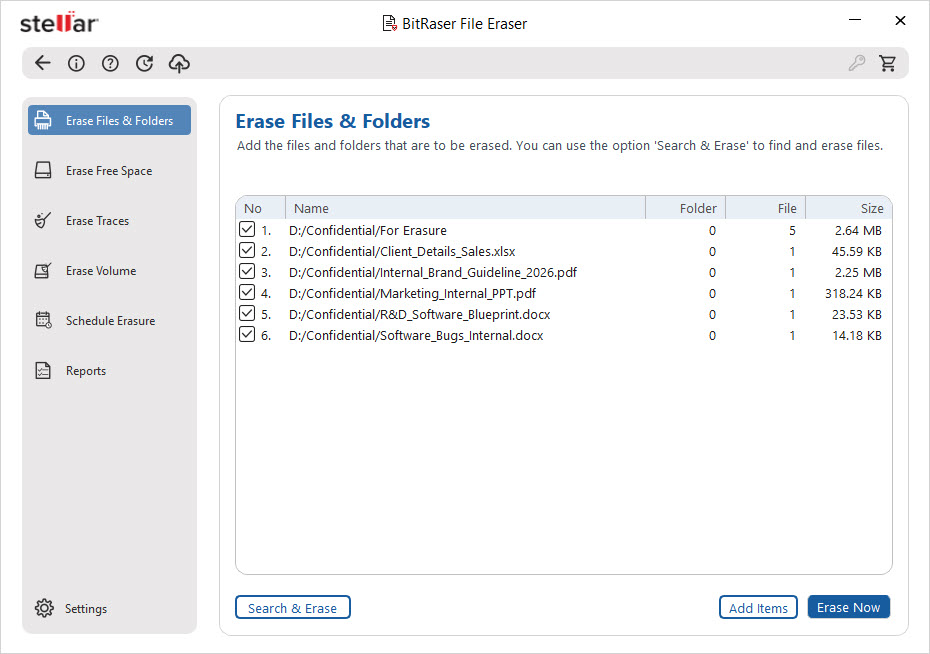Open Schedule Erasure section
Viewport: 930px width, 654px height.
(x=110, y=321)
